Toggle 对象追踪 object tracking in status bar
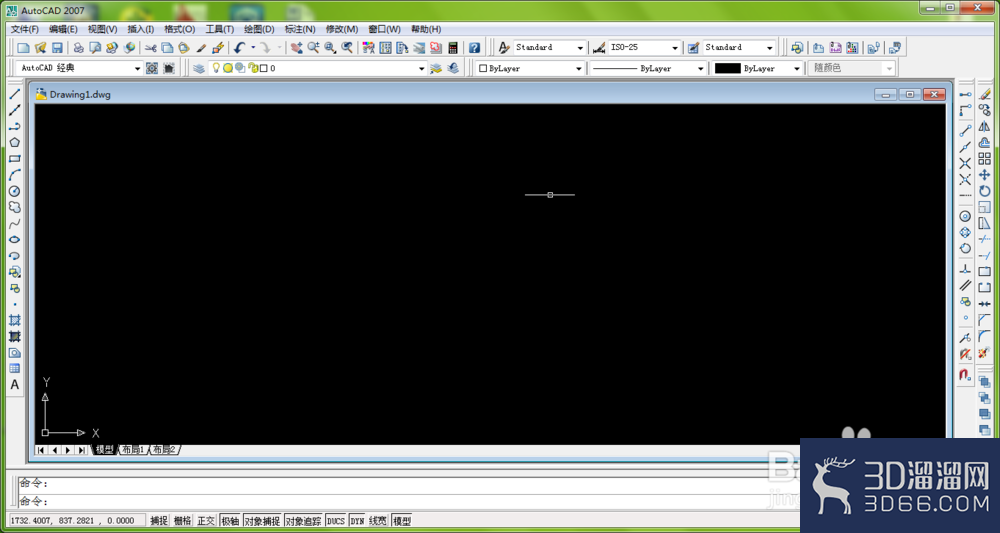This screenshot has height=533, width=1000. coord(304,521)
